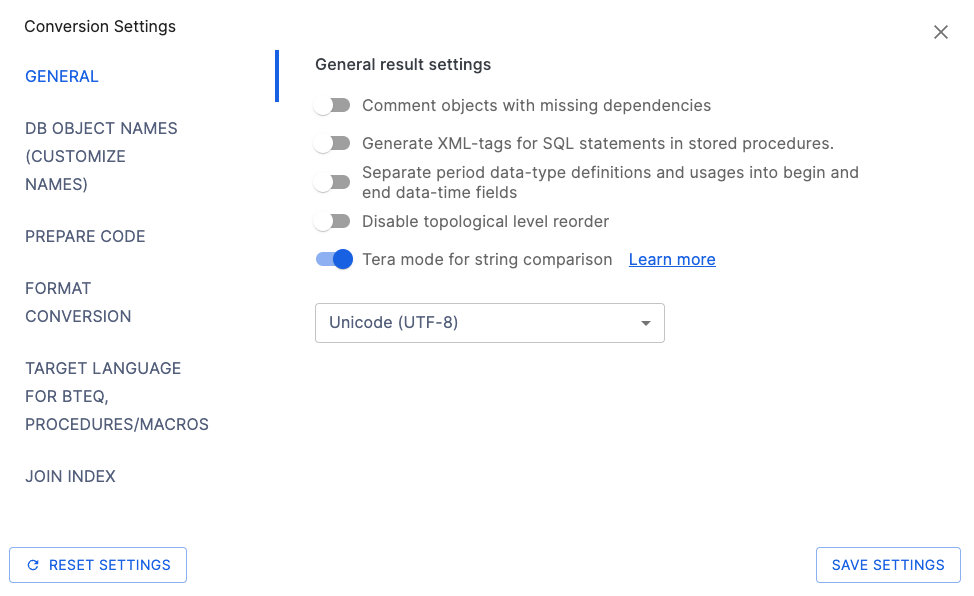974x596 pixels.
Task: Switch to PREPARE CODE section
Action: pos(85,236)
